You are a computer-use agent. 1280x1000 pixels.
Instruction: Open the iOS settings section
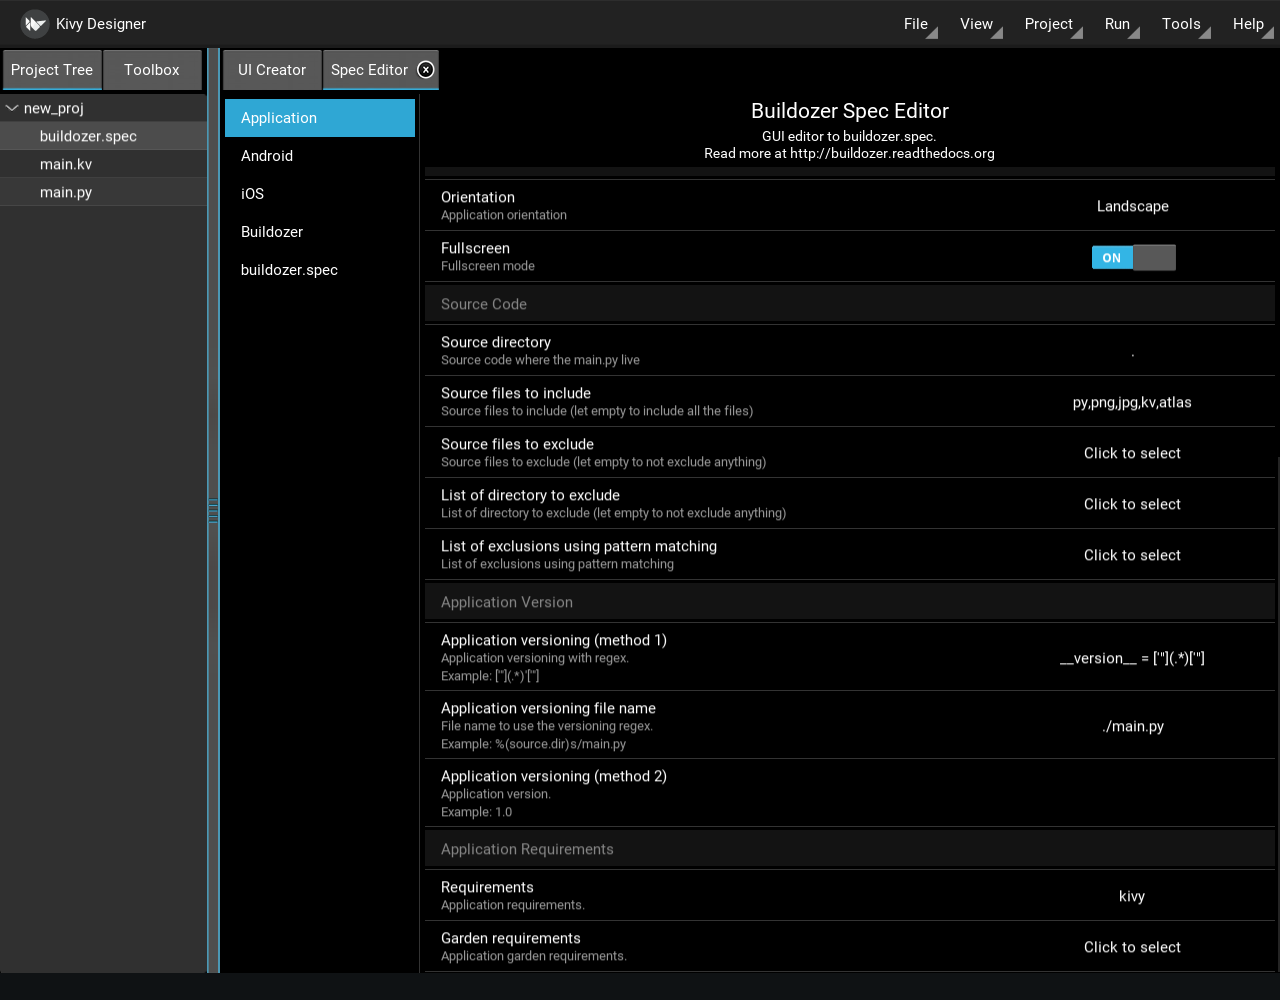click(320, 194)
